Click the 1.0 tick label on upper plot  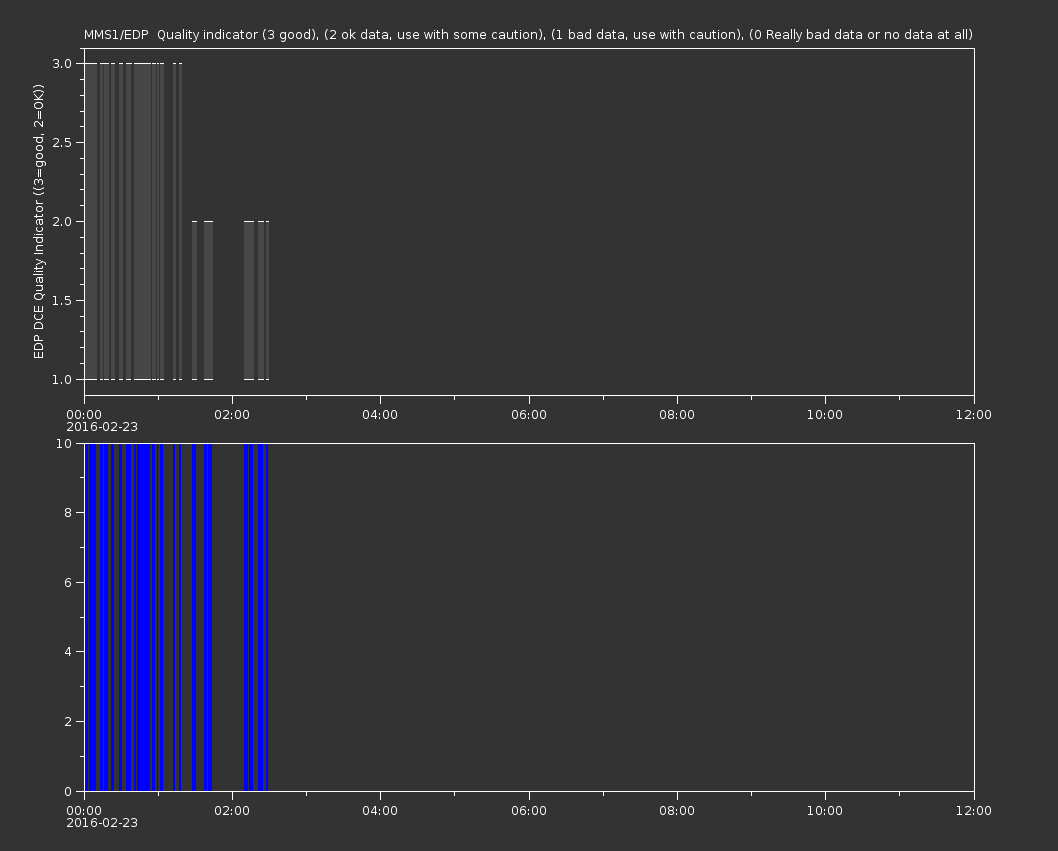click(62, 379)
